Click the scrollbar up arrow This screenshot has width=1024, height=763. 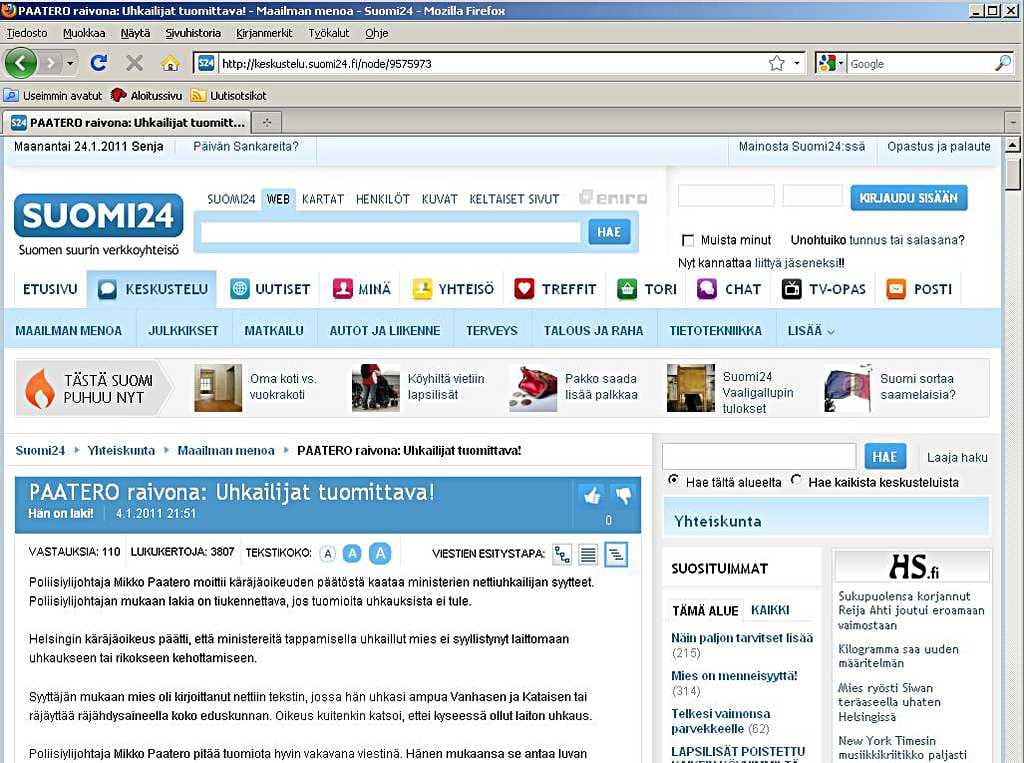pyautogui.click(x=1012, y=145)
